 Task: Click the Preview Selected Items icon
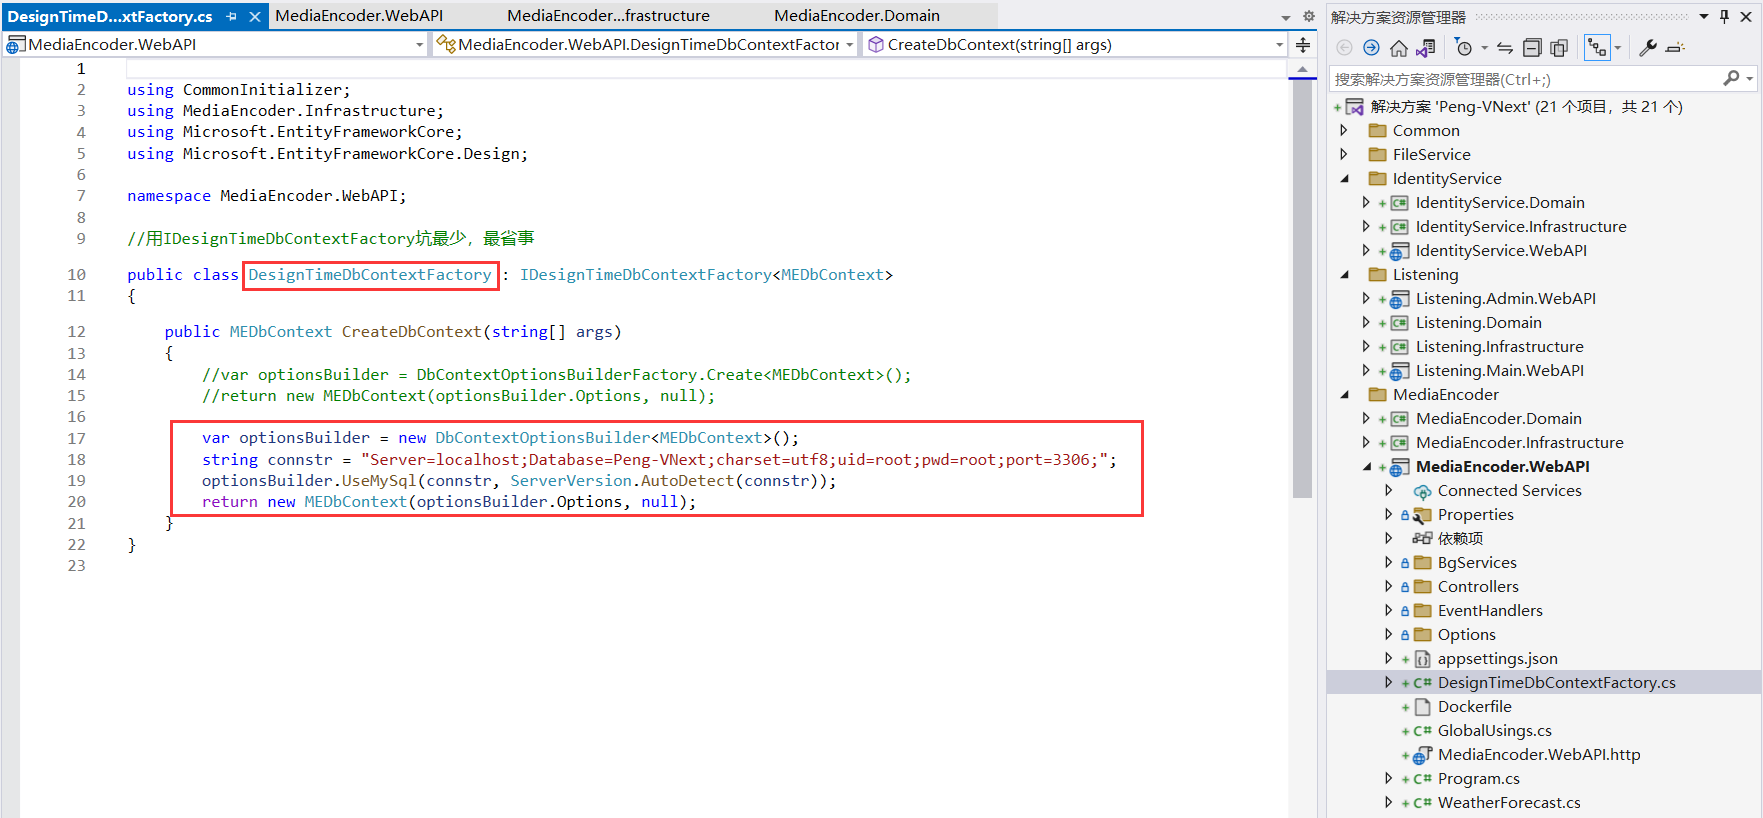coord(1676,47)
